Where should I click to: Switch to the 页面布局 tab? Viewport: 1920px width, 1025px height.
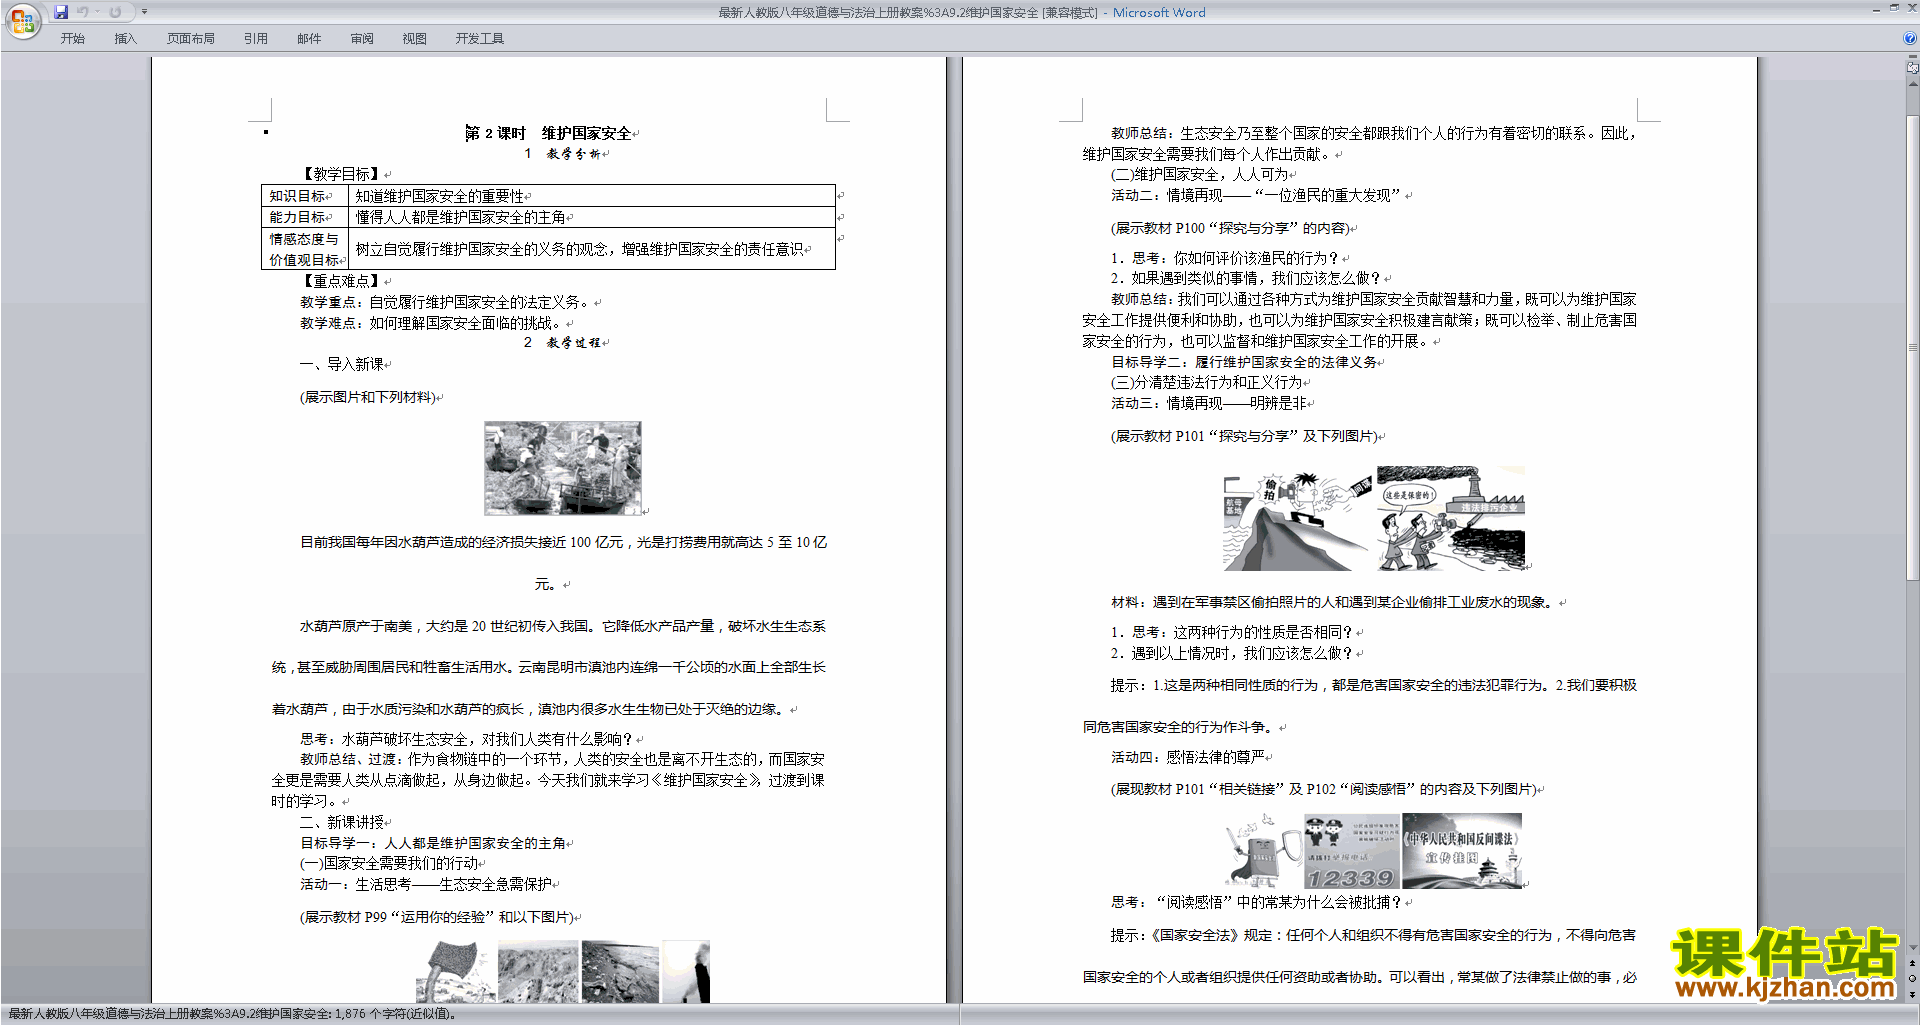click(x=191, y=39)
